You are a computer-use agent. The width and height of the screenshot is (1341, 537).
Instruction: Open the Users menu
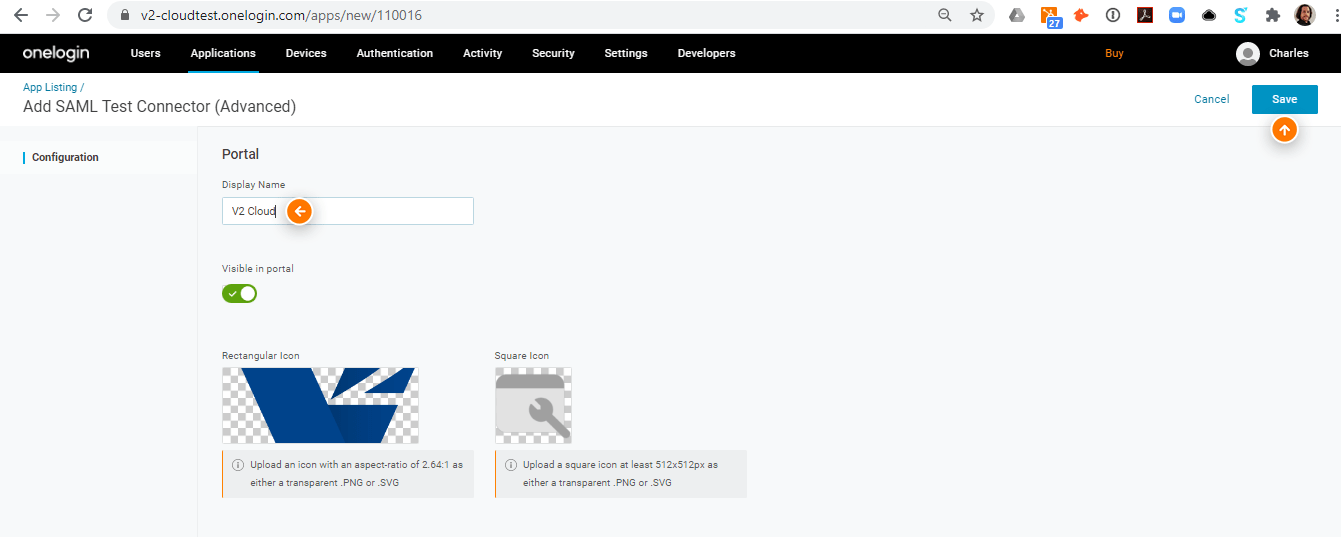[x=145, y=53]
